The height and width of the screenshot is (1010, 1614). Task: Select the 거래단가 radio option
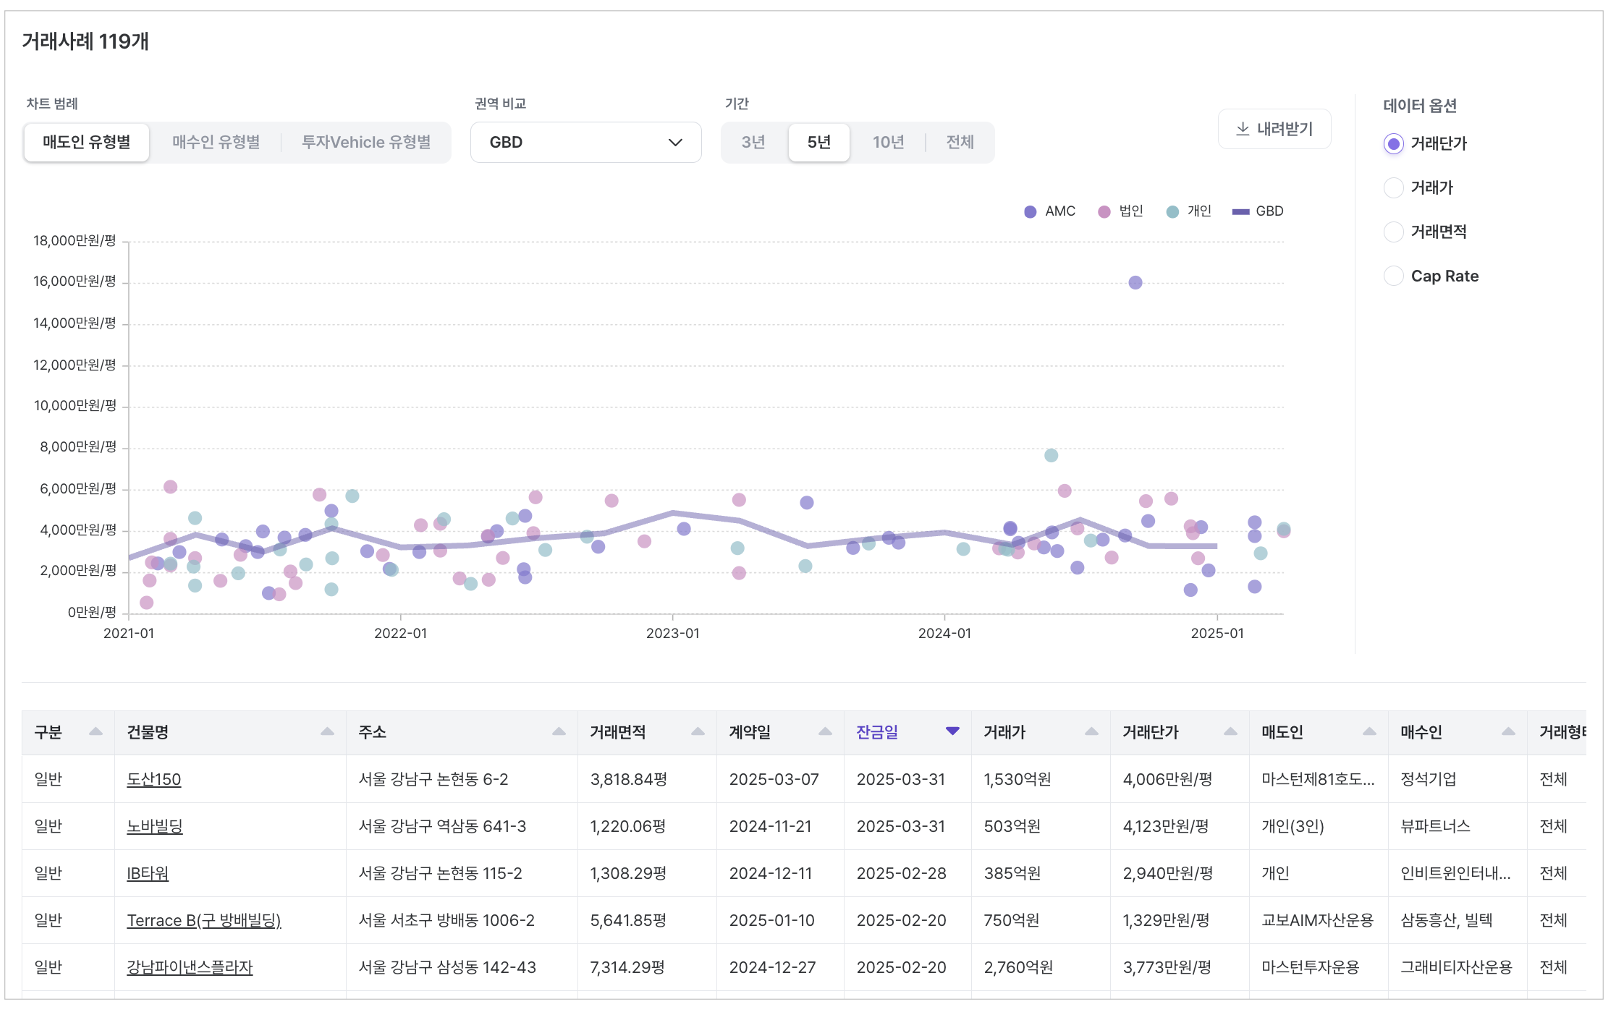pyautogui.click(x=1394, y=144)
